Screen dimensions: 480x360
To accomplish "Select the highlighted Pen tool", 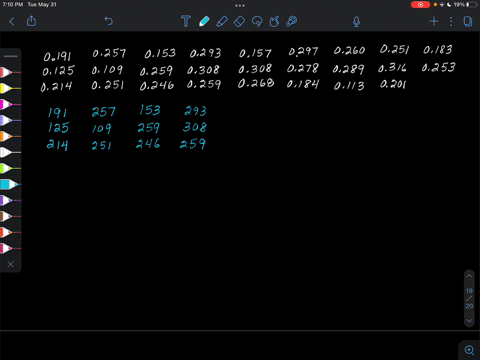I will pyautogui.click(x=204, y=21).
